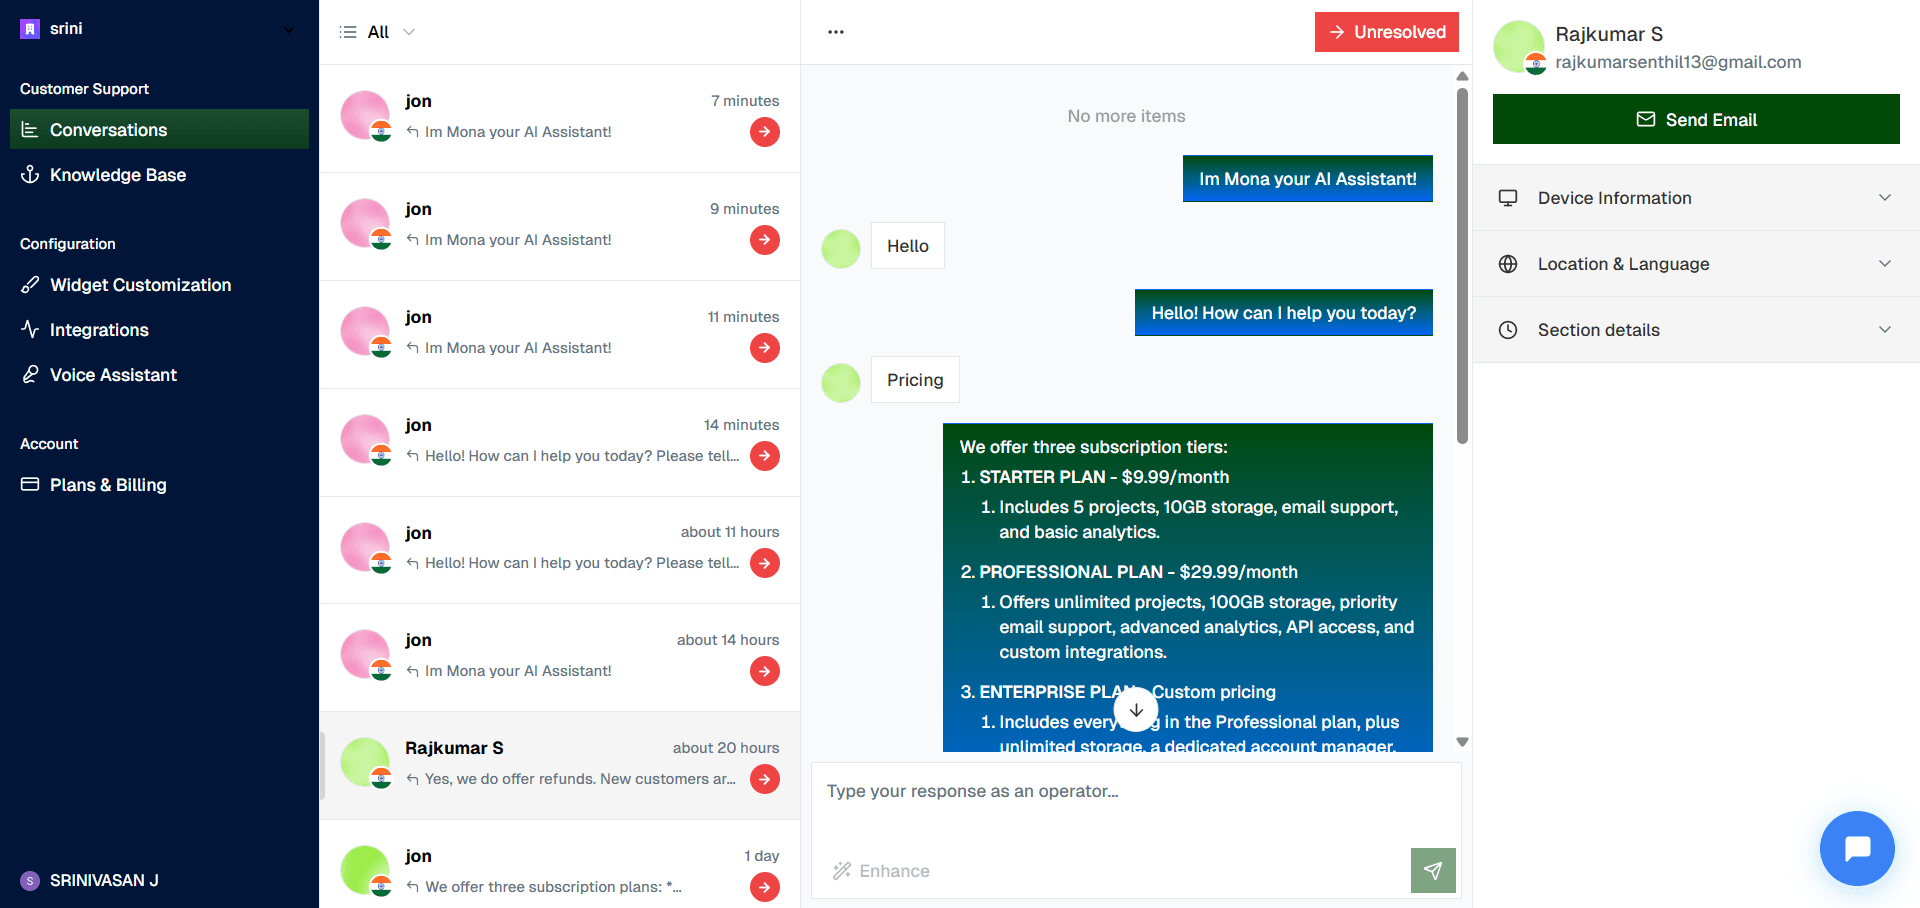Expand the Device Information section
The height and width of the screenshot is (908, 1920).
click(1696, 198)
